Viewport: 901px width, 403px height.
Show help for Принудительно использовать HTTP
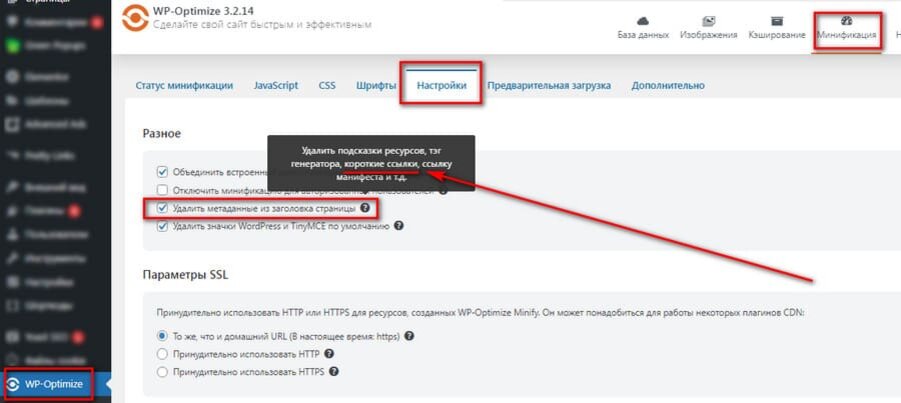tap(329, 354)
